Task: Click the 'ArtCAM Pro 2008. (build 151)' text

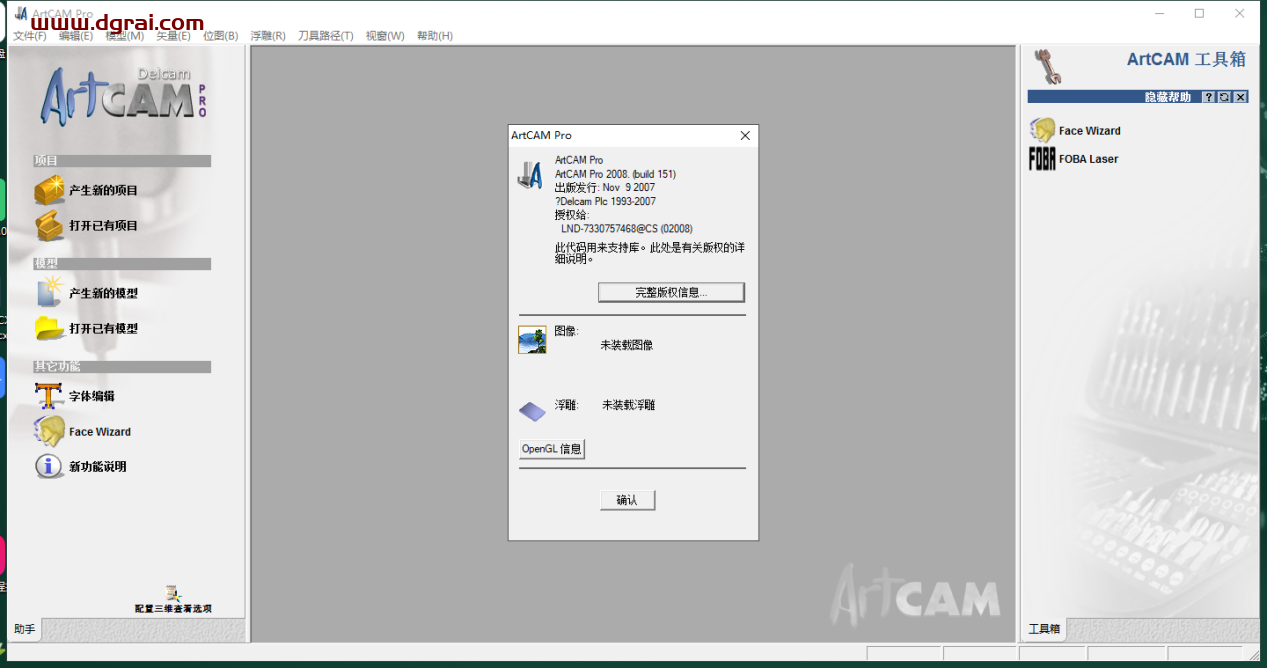Action: click(x=615, y=174)
